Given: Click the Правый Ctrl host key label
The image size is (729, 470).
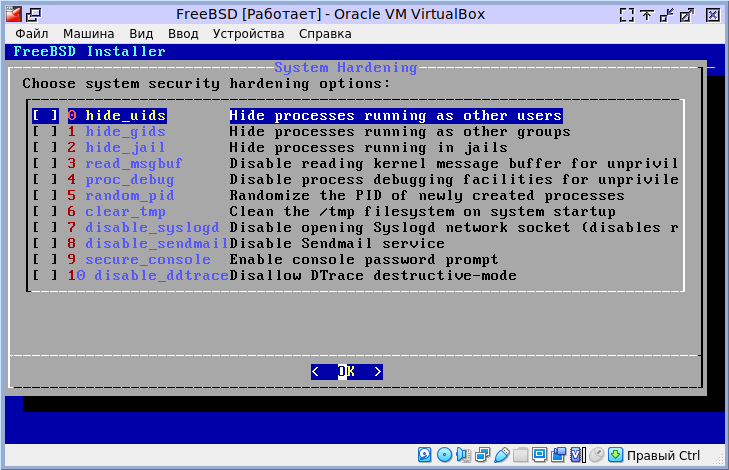Looking at the screenshot, I should pos(663,456).
